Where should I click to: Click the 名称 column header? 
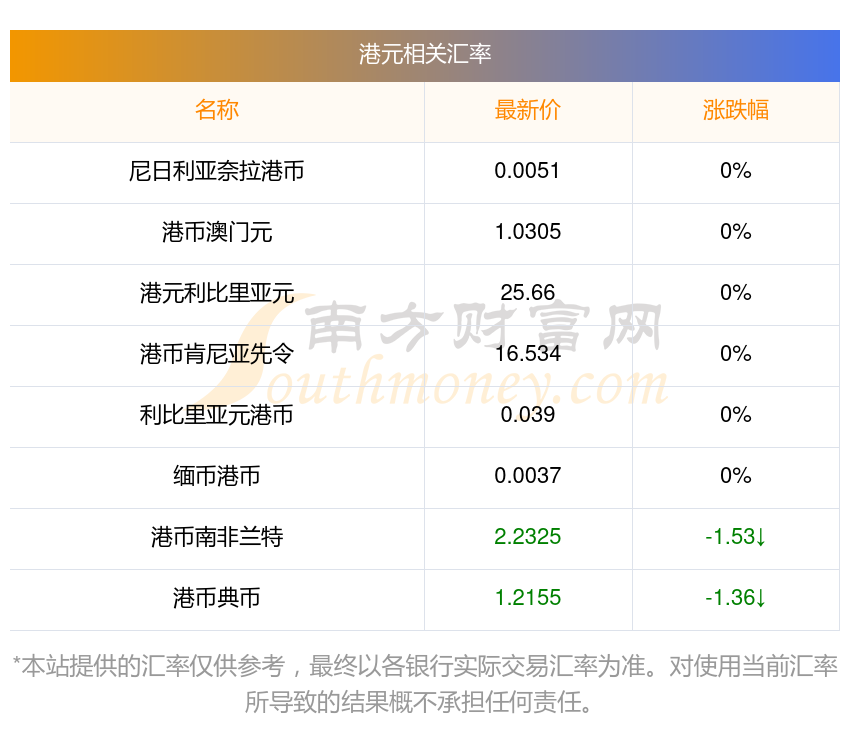point(217,110)
